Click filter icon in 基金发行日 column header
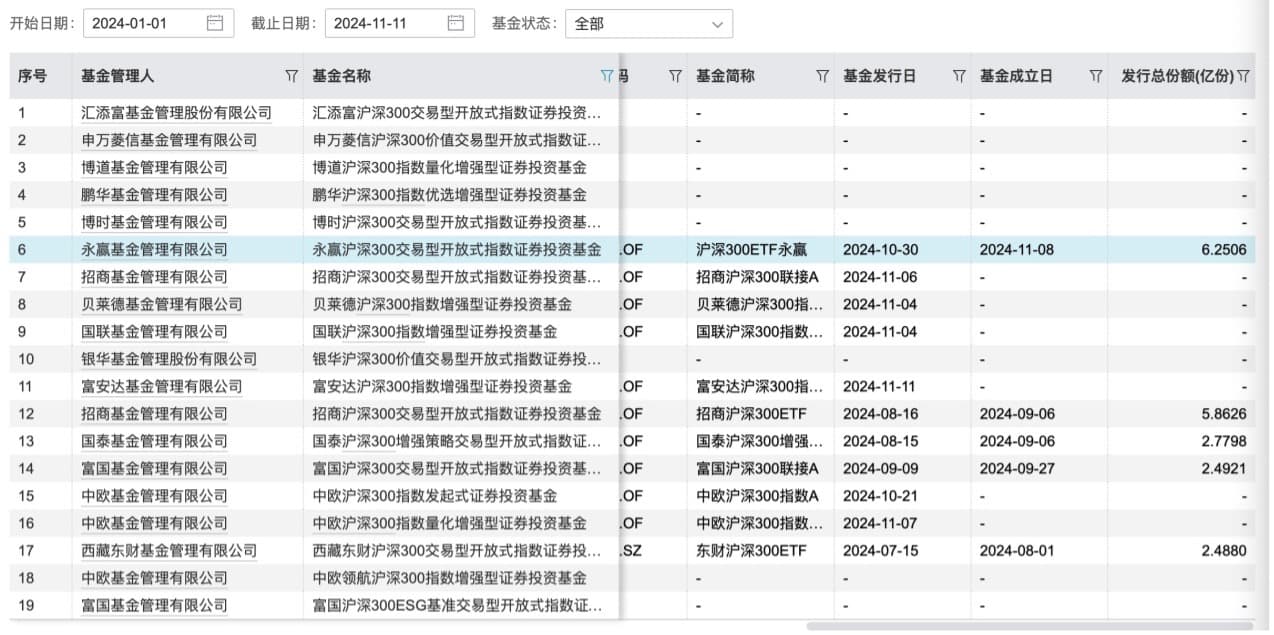The height and width of the screenshot is (635, 1274). coord(959,76)
